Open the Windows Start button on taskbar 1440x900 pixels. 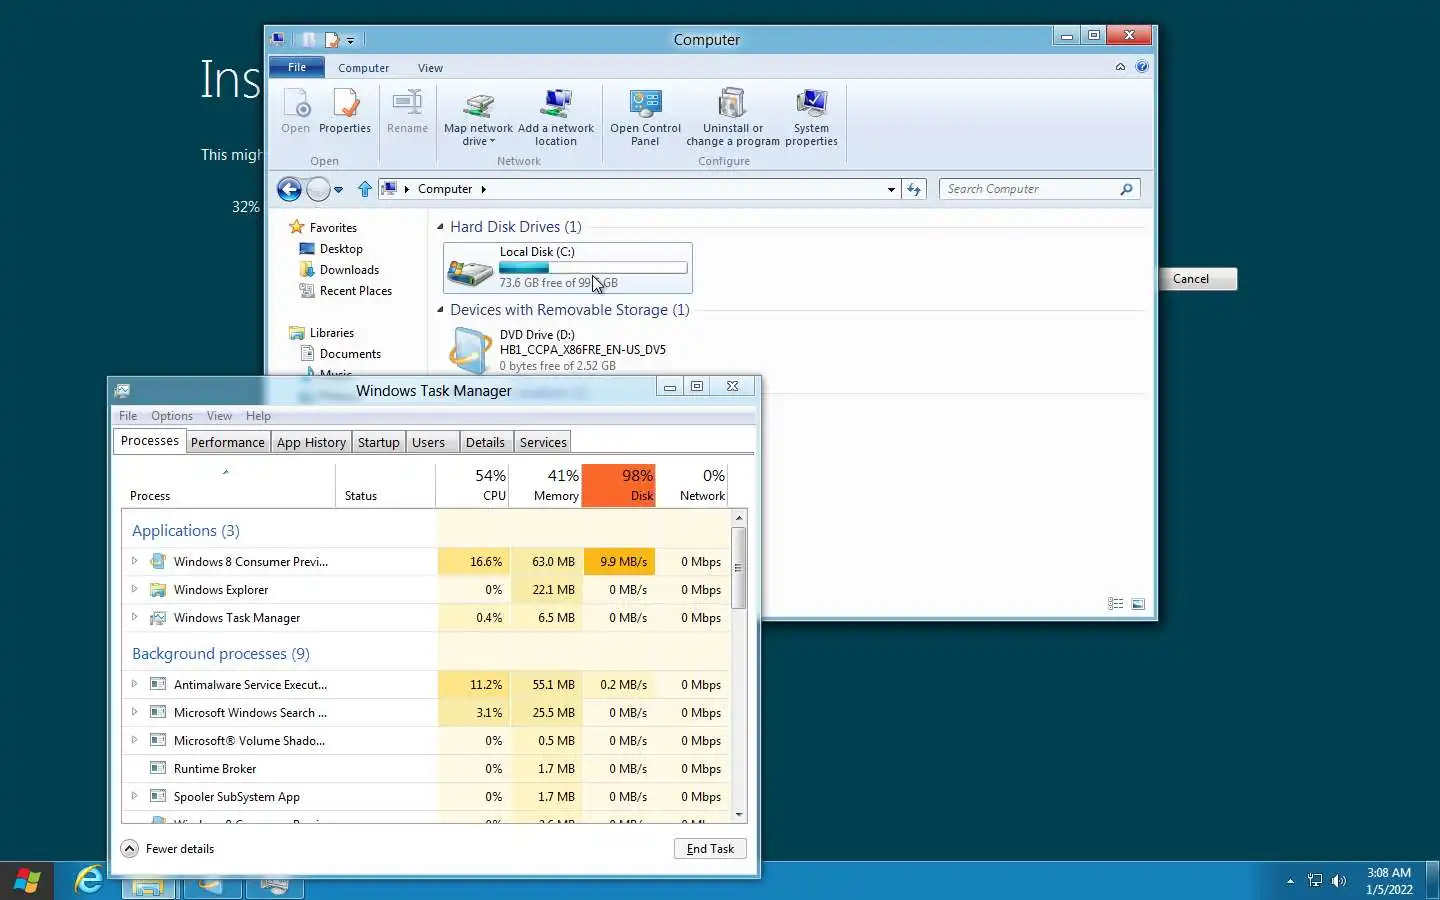coord(27,881)
